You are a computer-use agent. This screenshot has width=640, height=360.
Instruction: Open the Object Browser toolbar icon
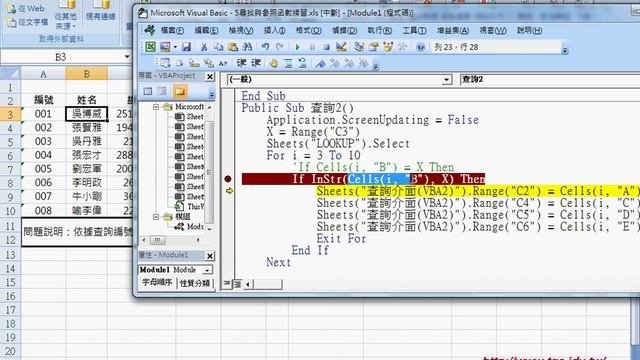(388, 47)
